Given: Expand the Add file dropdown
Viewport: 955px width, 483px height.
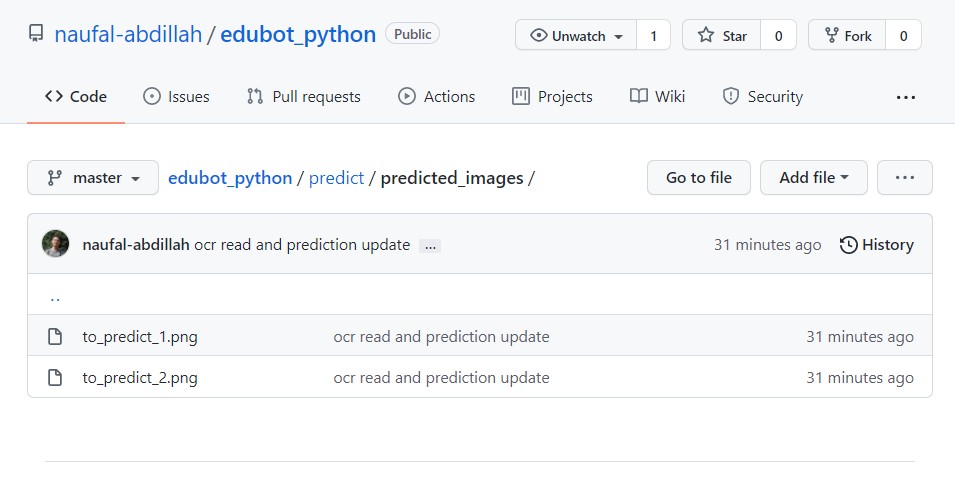Looking at the screenshot, I should pyautogui.click(x=814, y=178).
